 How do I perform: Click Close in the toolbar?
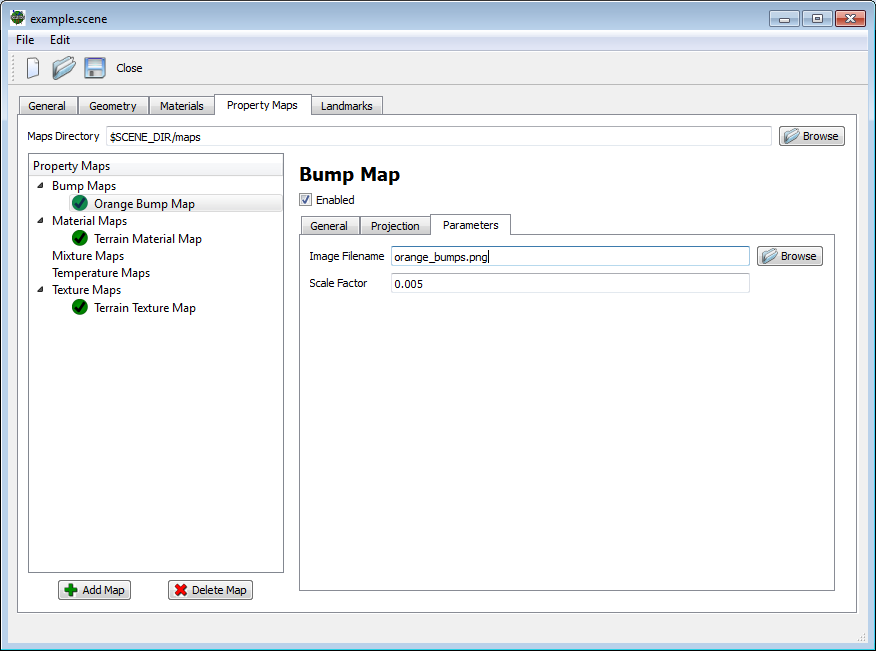tap(129, 67)
